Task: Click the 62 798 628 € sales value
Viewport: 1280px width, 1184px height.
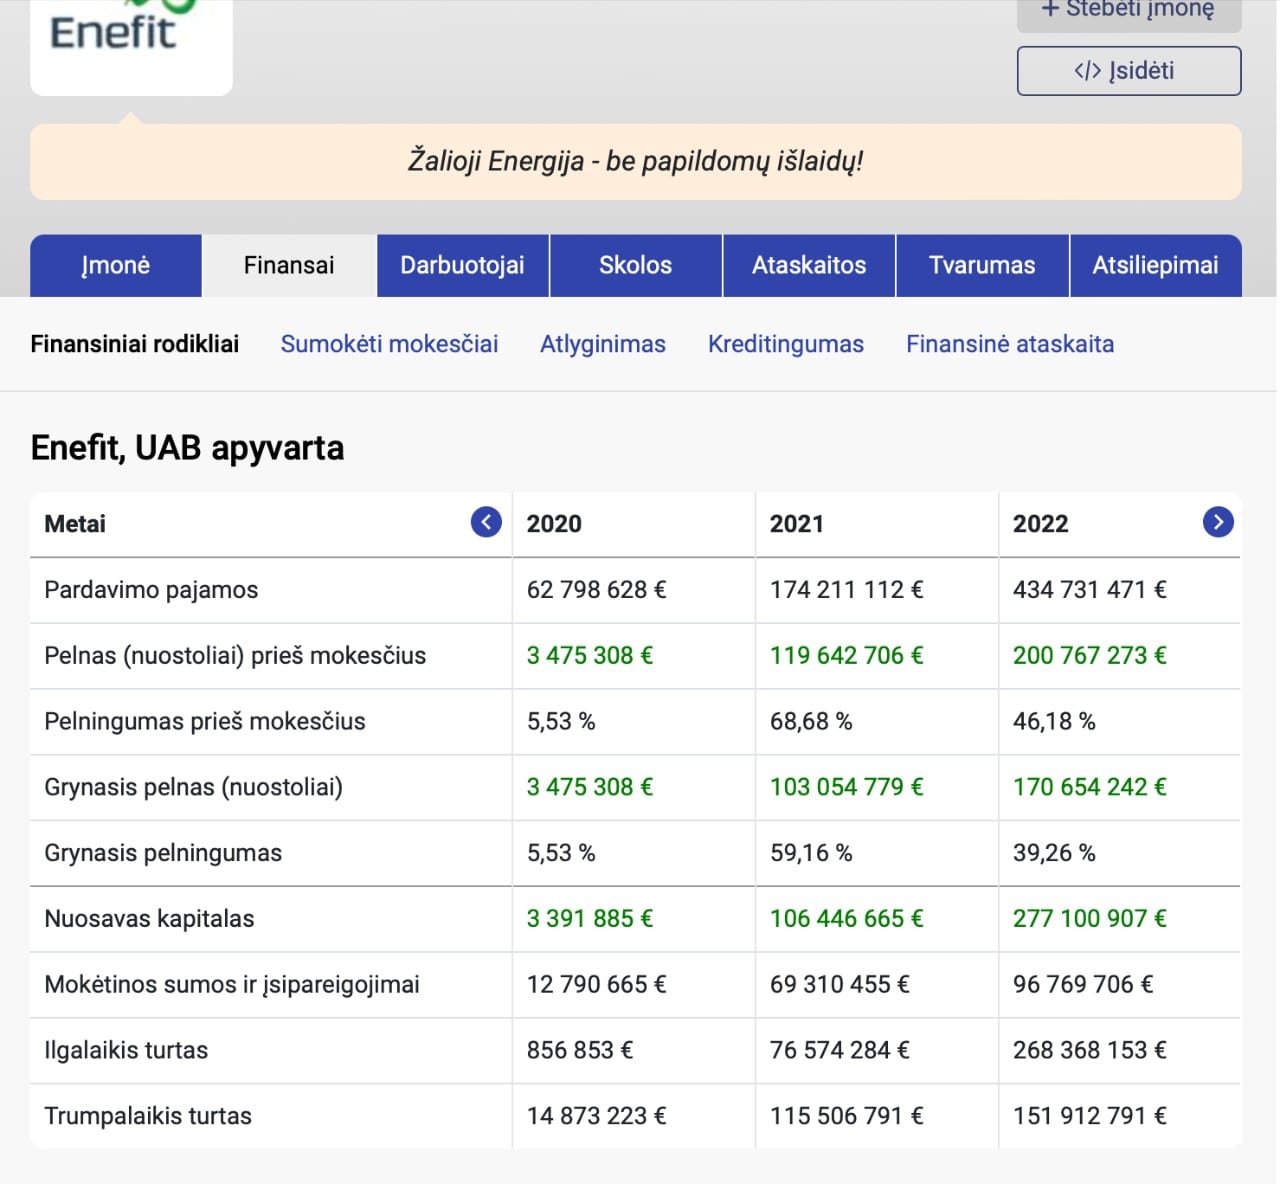Action: point(597,590)
